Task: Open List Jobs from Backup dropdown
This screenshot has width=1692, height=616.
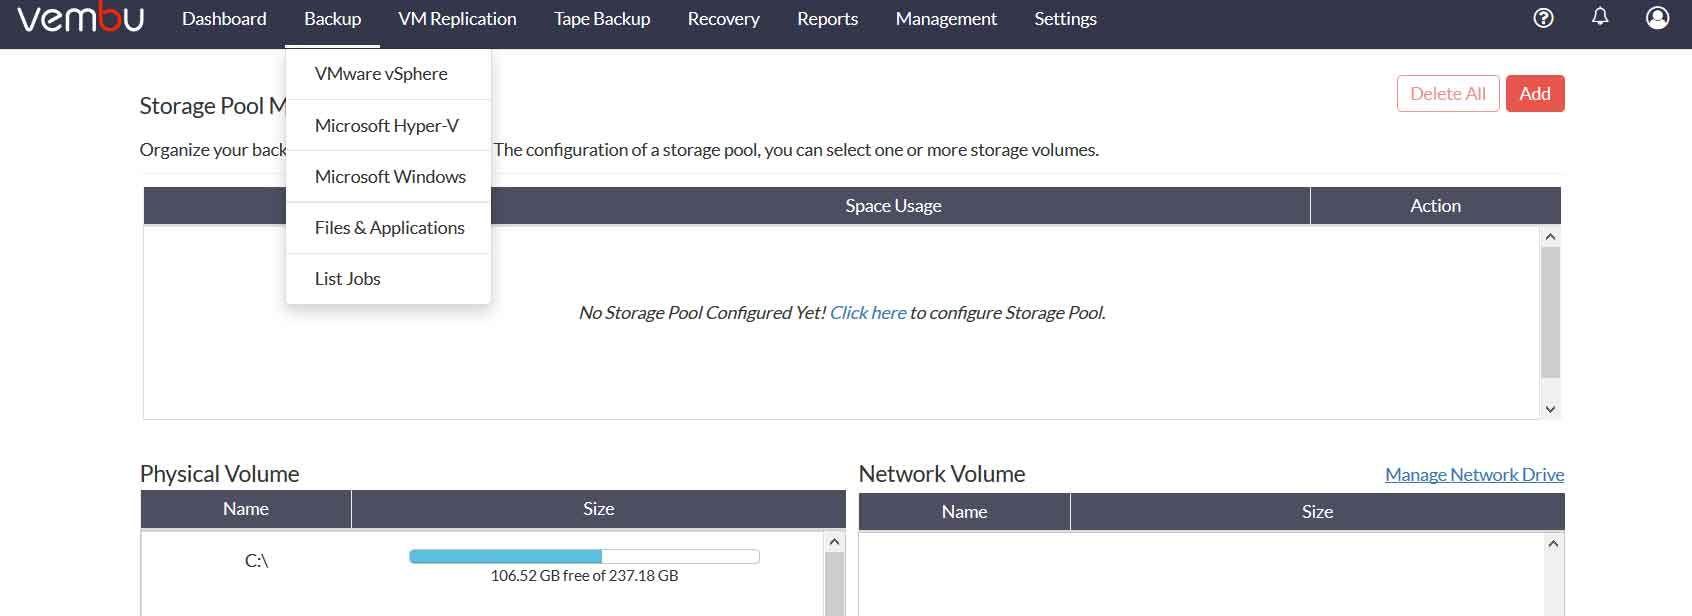Action: pyautogui.click(x=348, y=279)
